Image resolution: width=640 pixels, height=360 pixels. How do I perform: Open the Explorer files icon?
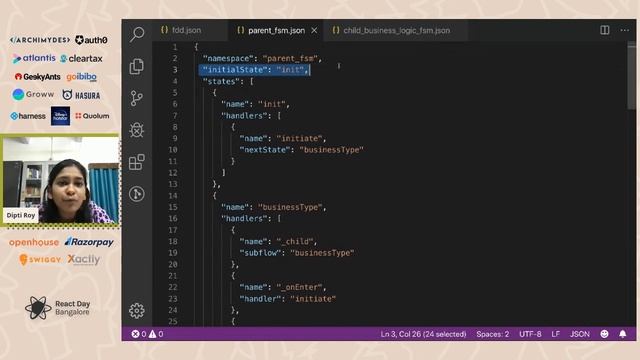[137, 66]
